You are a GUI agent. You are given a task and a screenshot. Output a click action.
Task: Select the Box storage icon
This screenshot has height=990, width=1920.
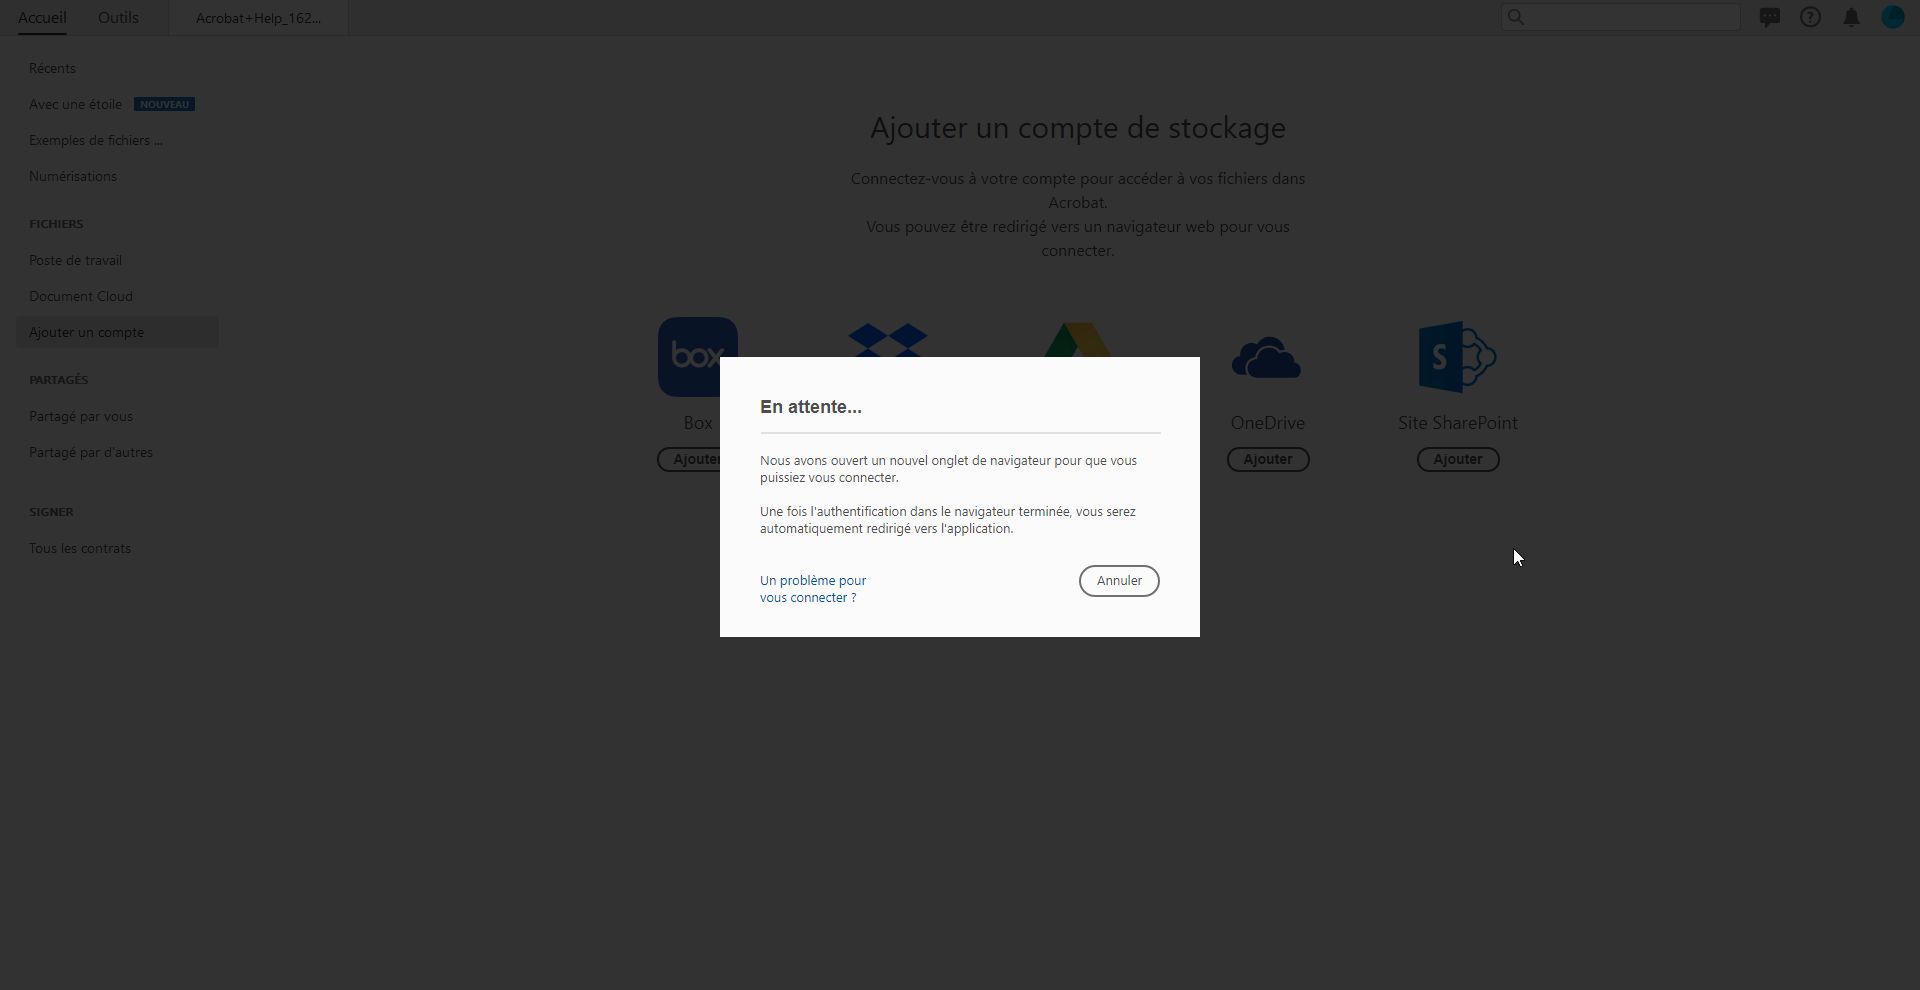[697, 356]
